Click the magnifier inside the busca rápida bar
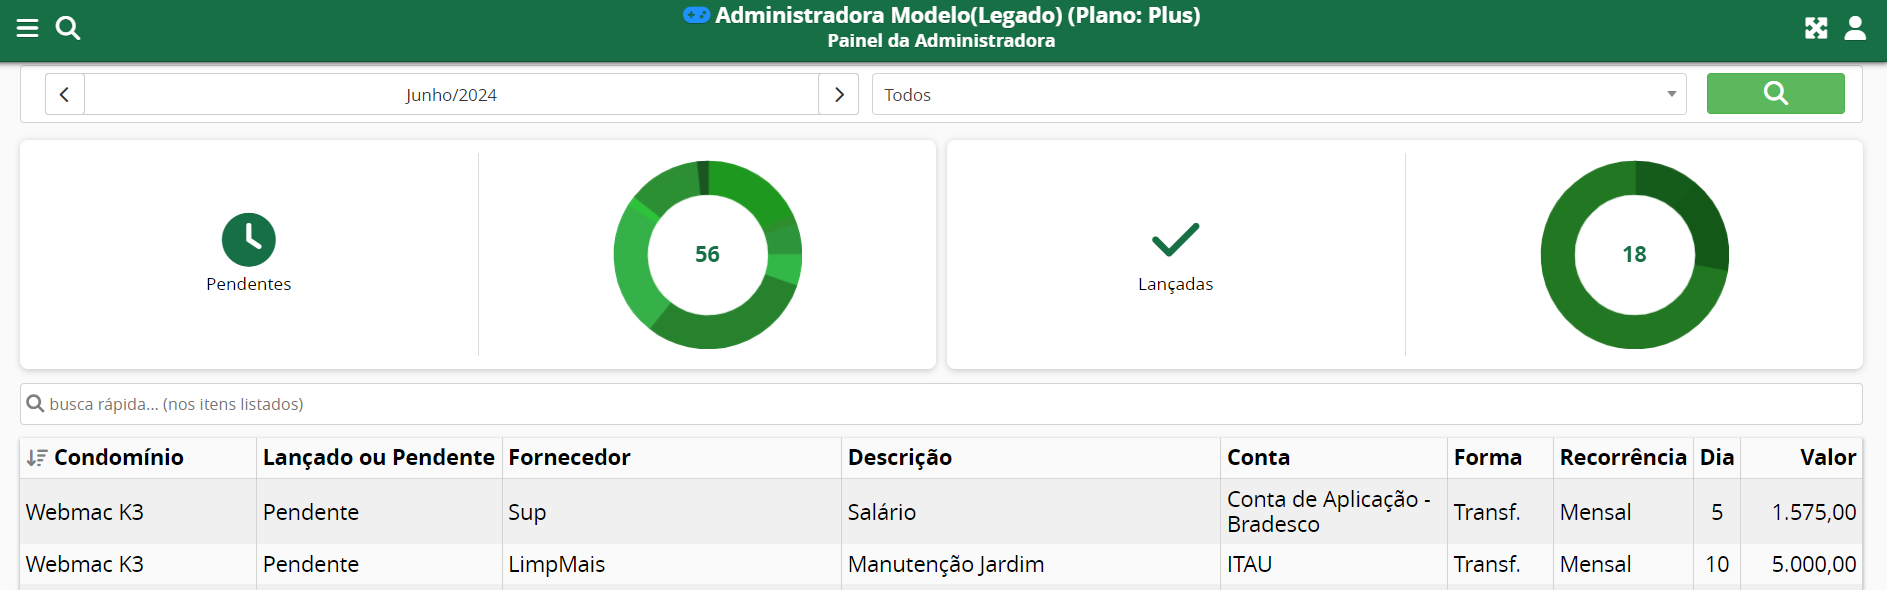Image resolution: width=1887 pixels, height=590 pixels. 35,404
